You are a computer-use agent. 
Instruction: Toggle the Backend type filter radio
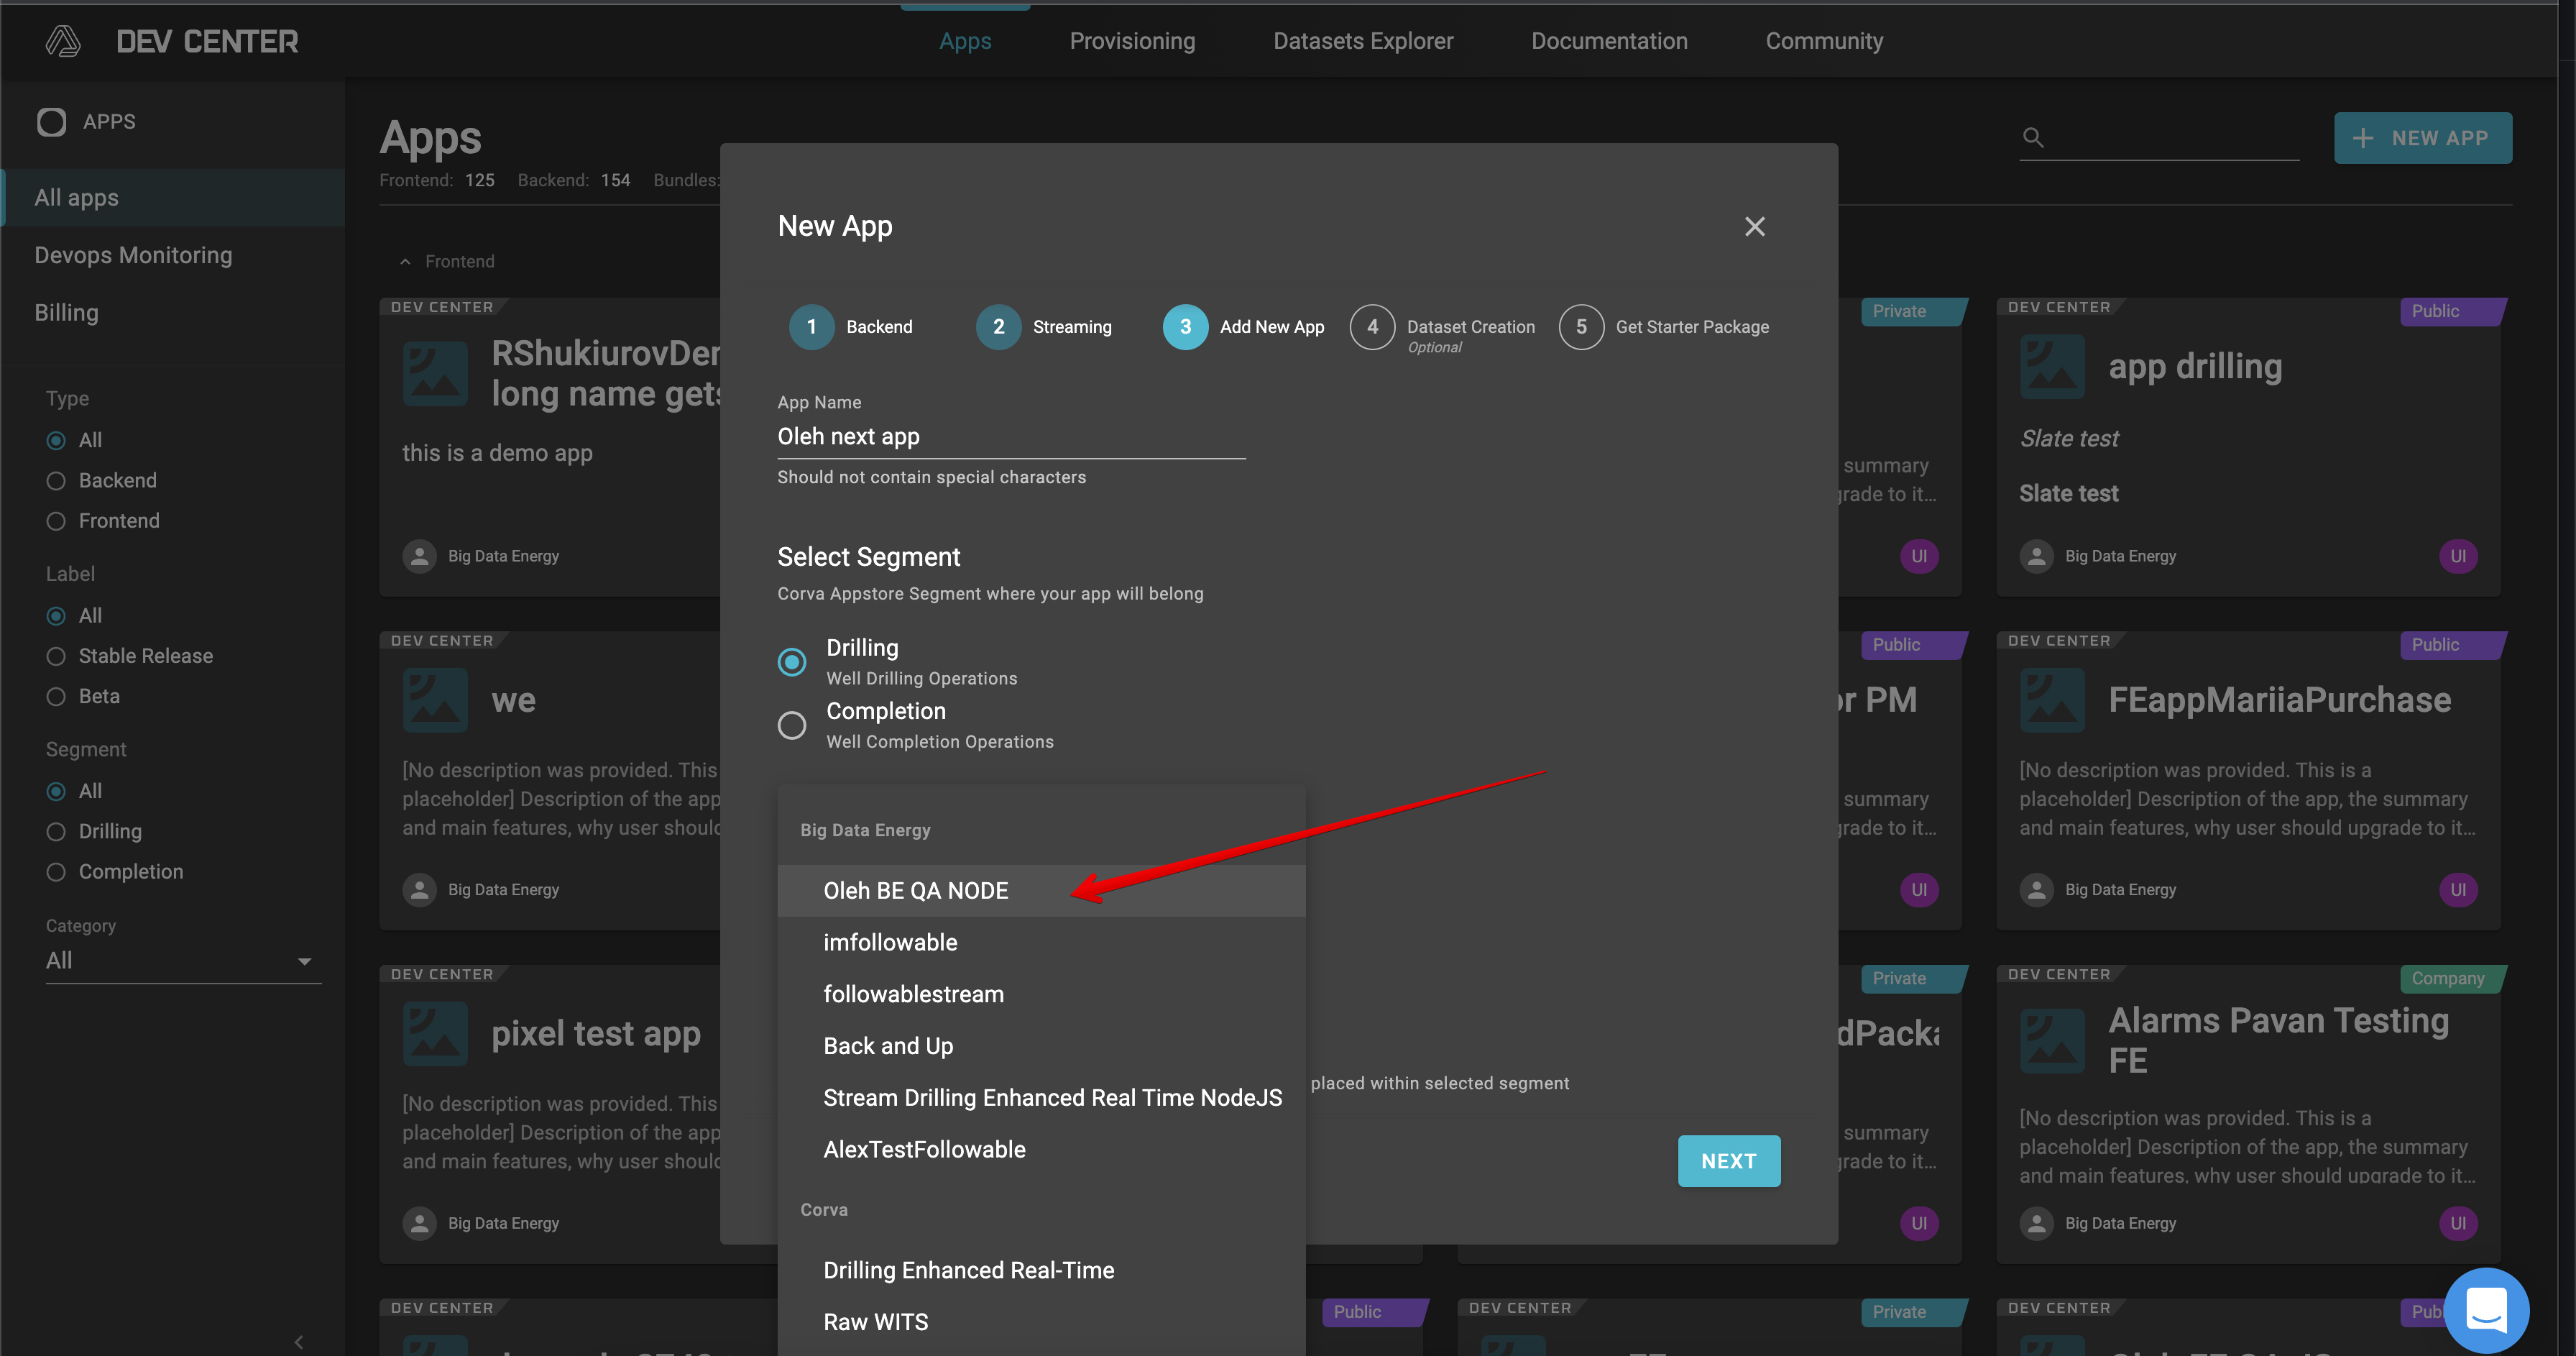56,479
